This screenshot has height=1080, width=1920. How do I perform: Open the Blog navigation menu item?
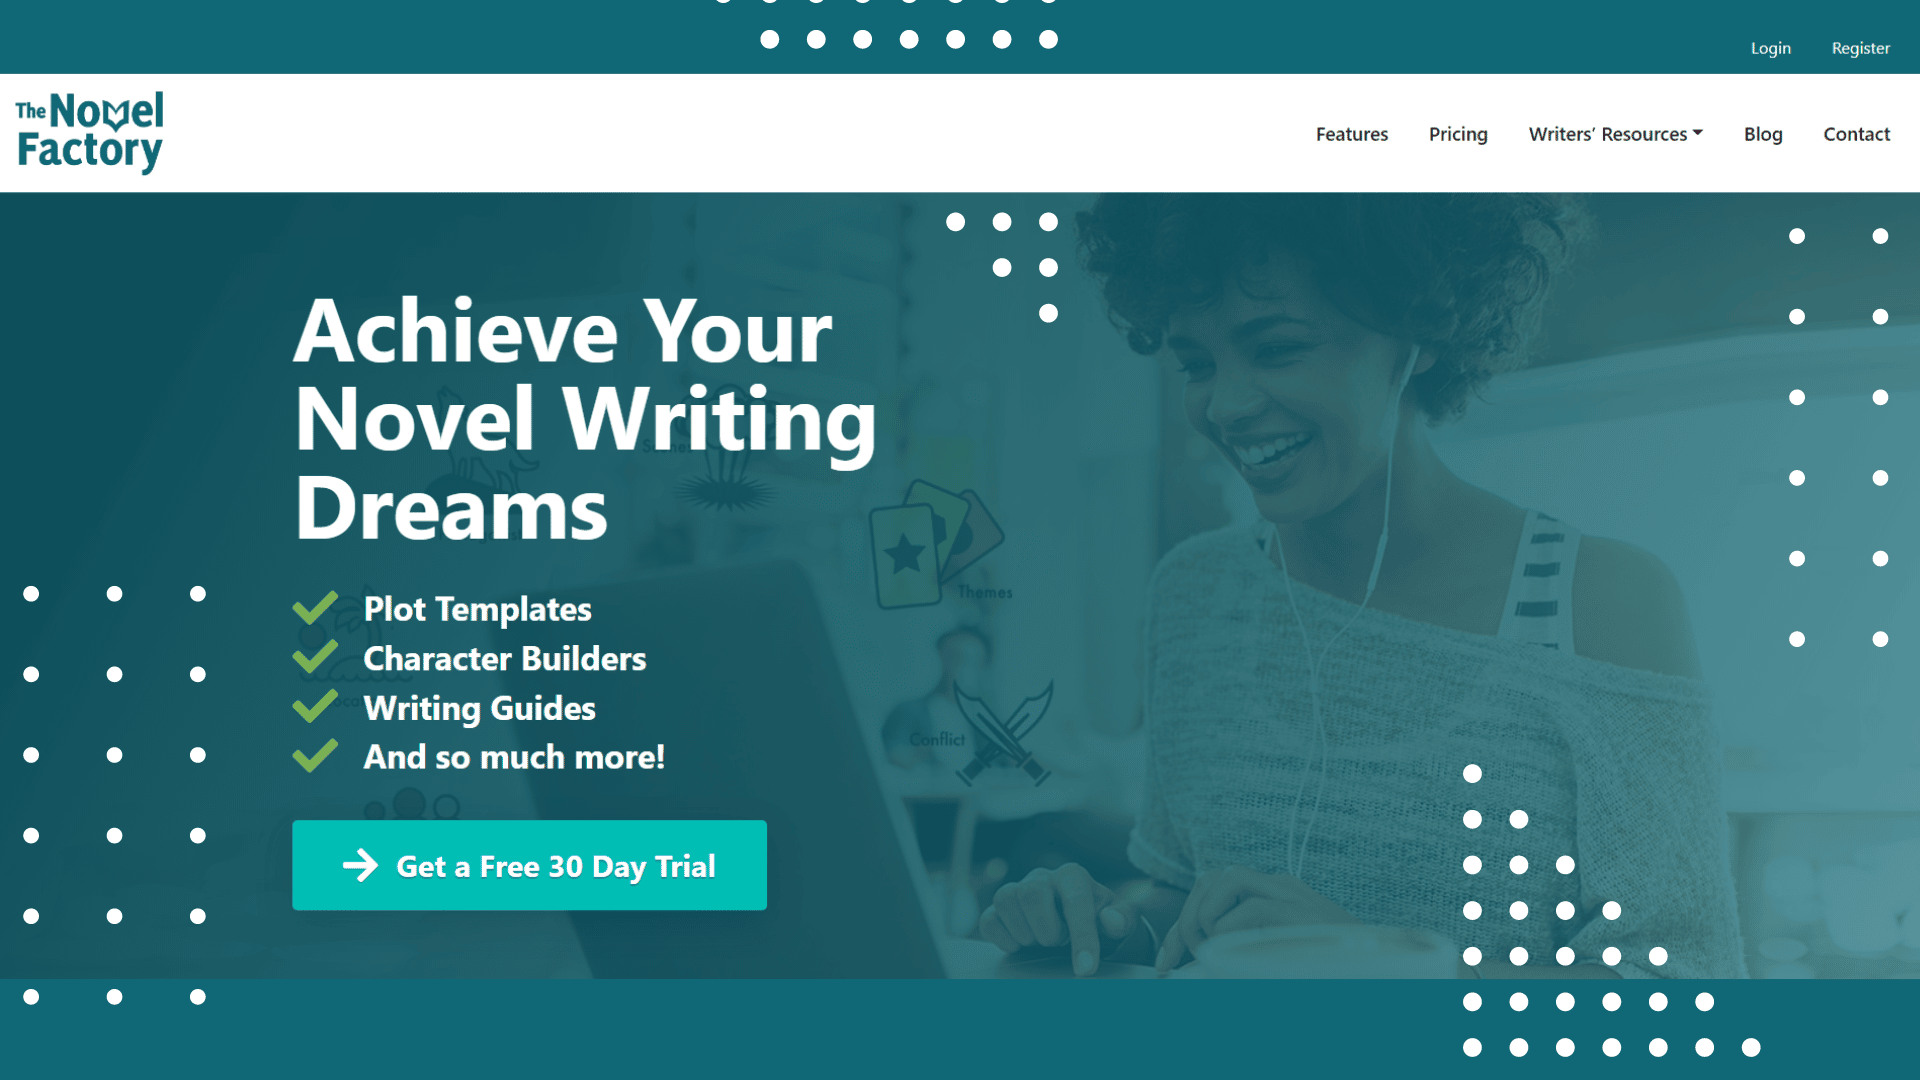tap(1763, 133)
